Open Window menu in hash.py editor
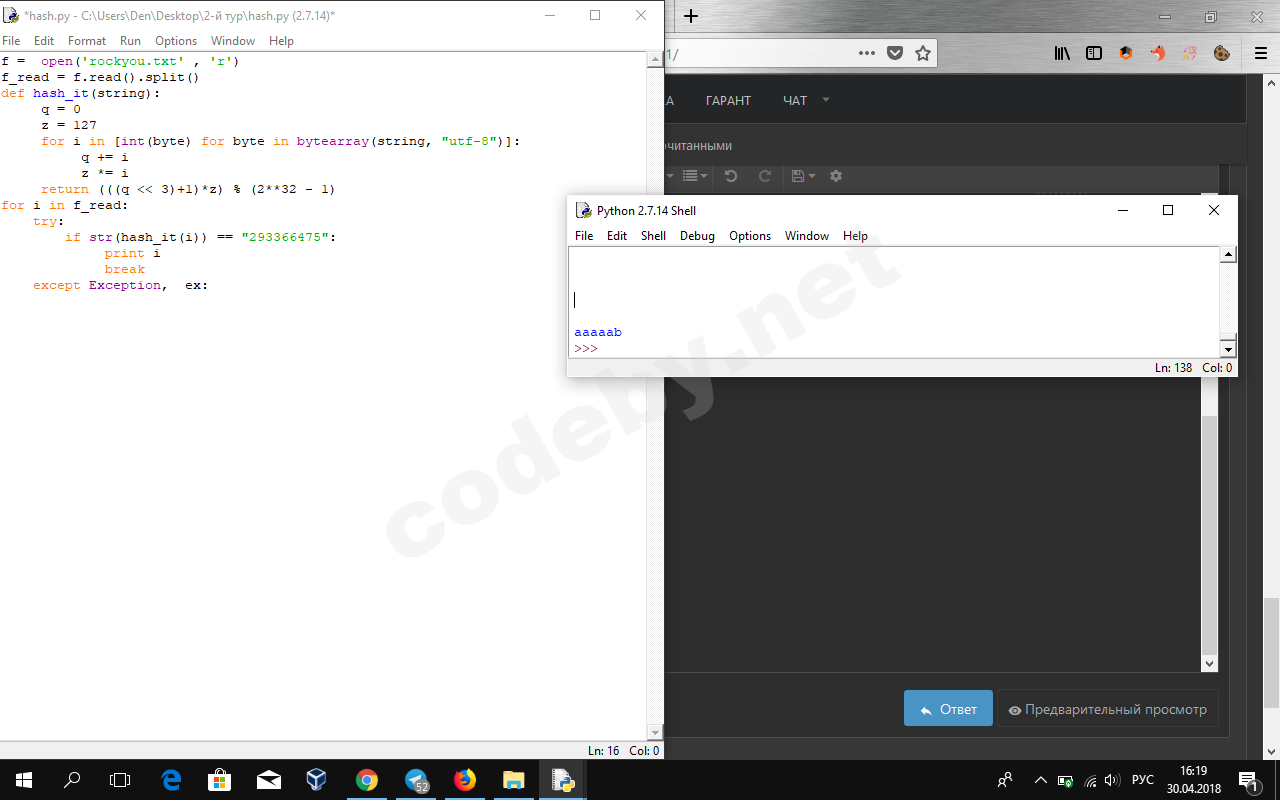Screen dimensions: 1280x800 tap(233, 41)
